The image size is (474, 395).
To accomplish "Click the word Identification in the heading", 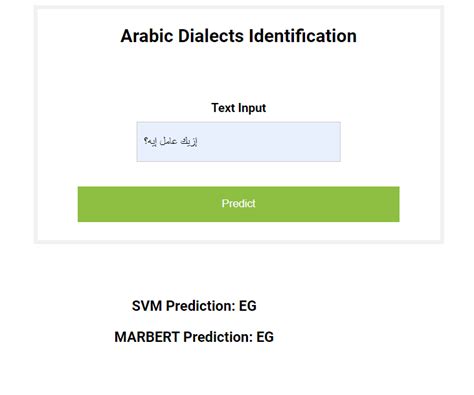I will (303, 36).
